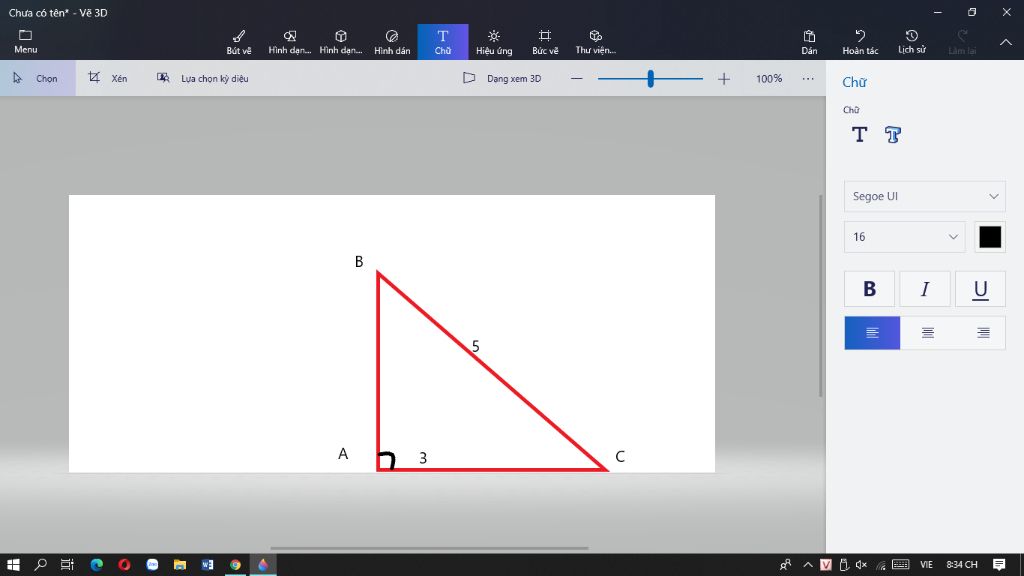Open the three-dot more options menu
Viewport: 1024px width, 576px height.
click(x=808, y=78)
